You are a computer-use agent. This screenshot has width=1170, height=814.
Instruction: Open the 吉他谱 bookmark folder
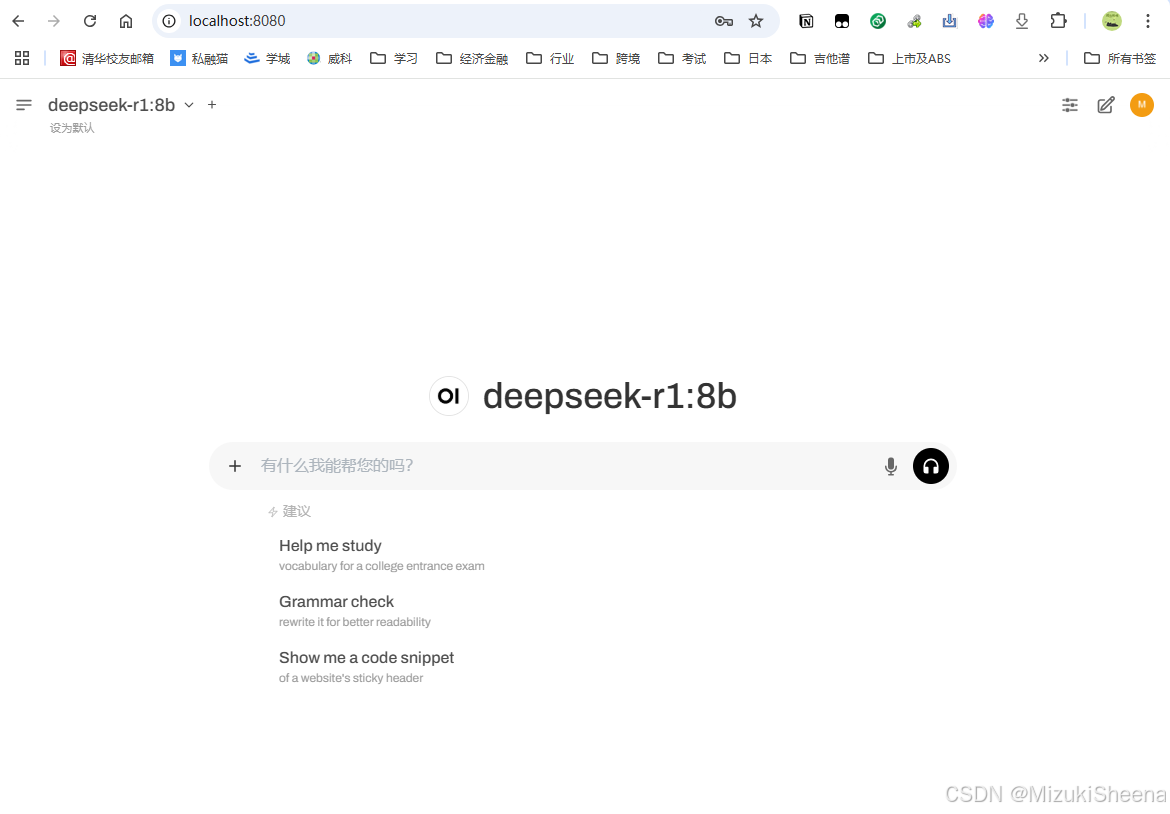coord(820,58)
